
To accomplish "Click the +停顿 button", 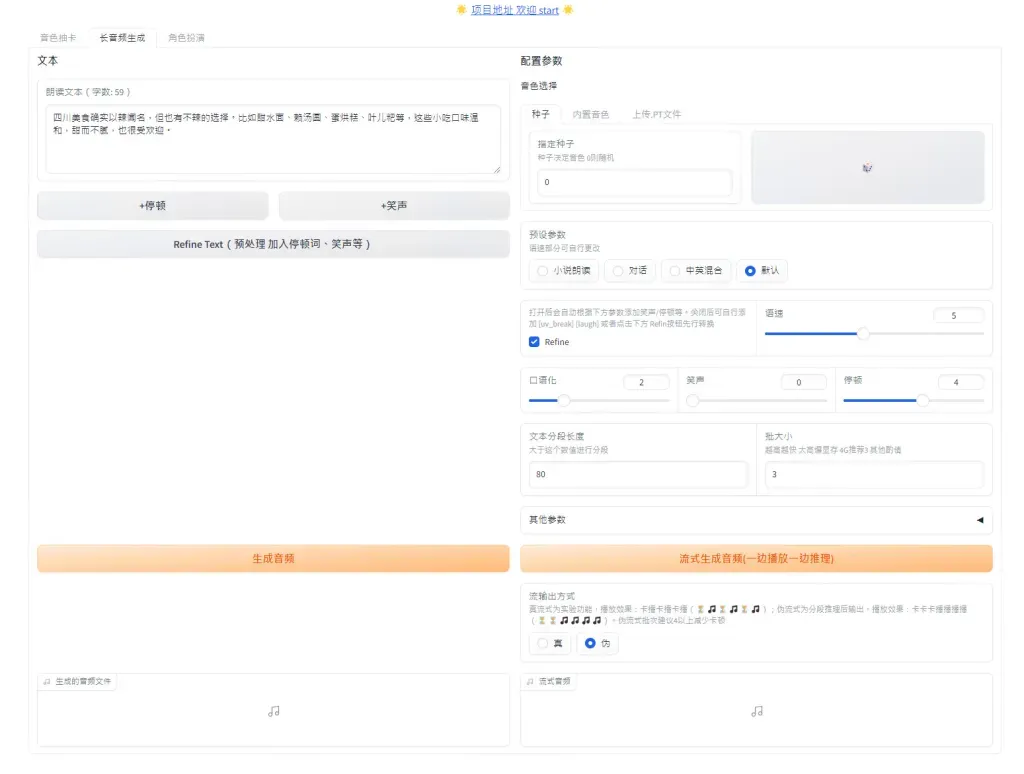I will pos(153,205).
